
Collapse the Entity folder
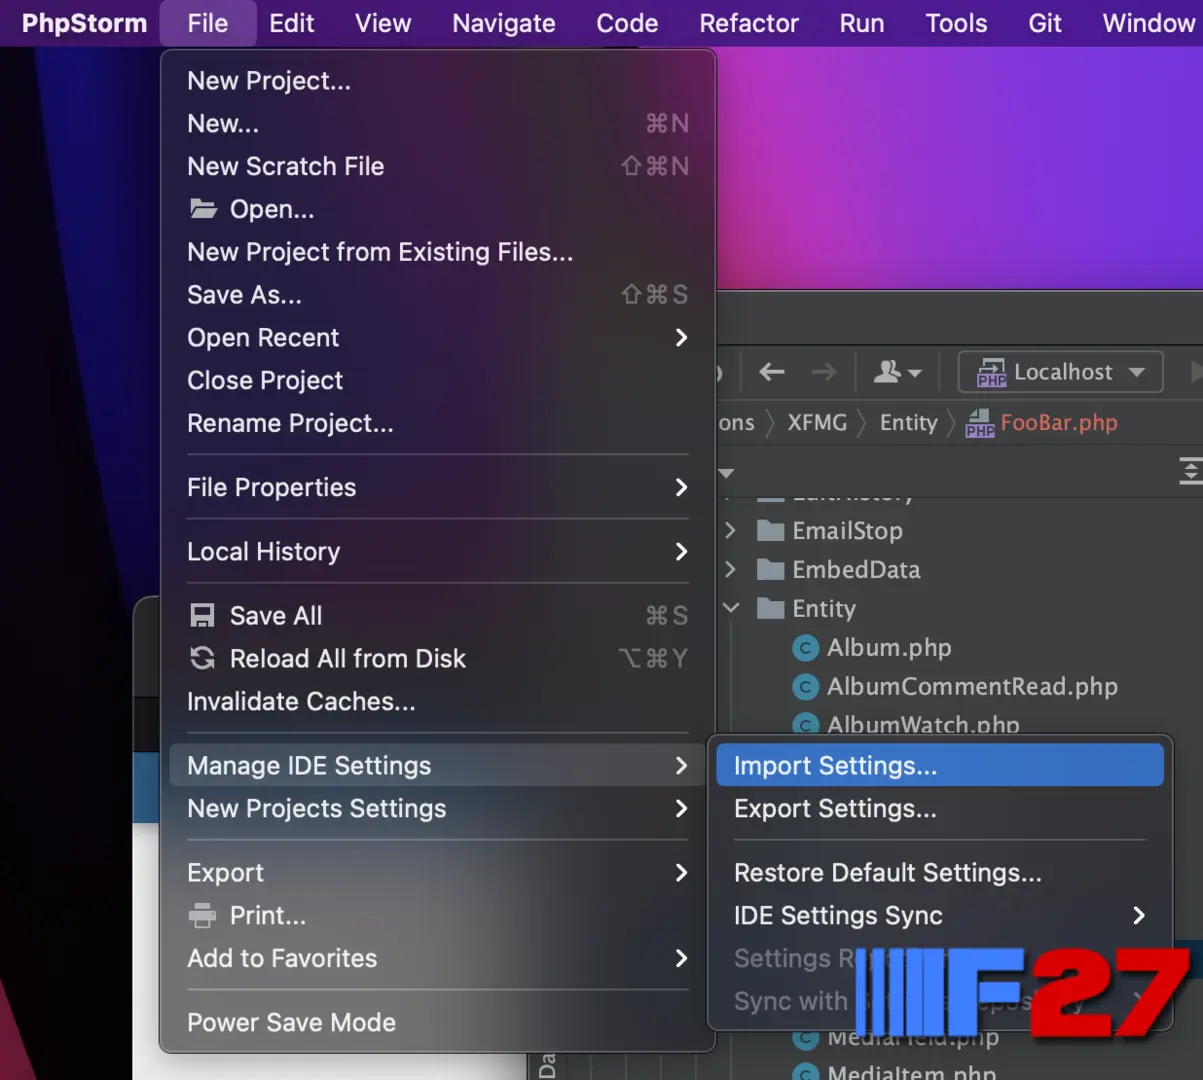(x=731, y=608)
